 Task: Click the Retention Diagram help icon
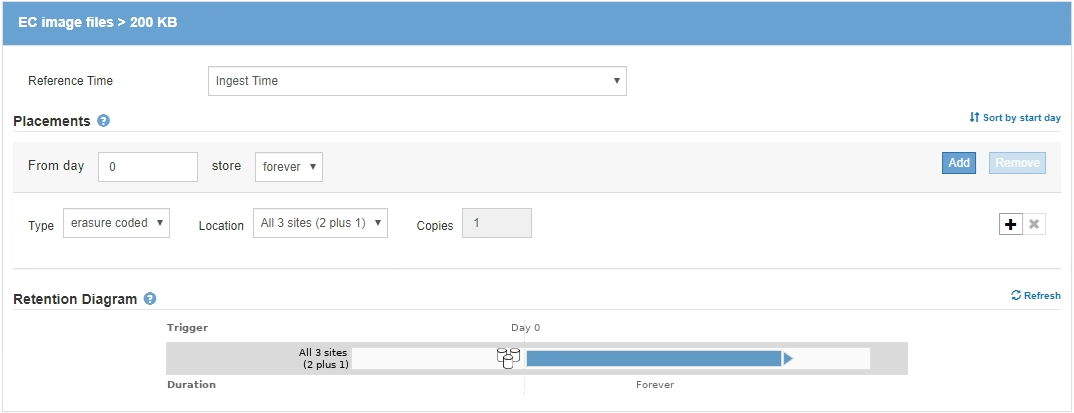150,298
